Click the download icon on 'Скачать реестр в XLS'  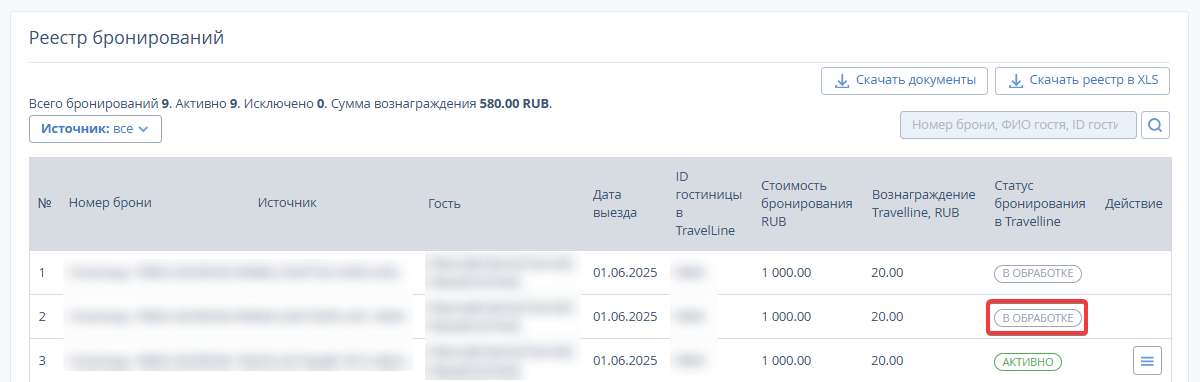click(1015, 80)
